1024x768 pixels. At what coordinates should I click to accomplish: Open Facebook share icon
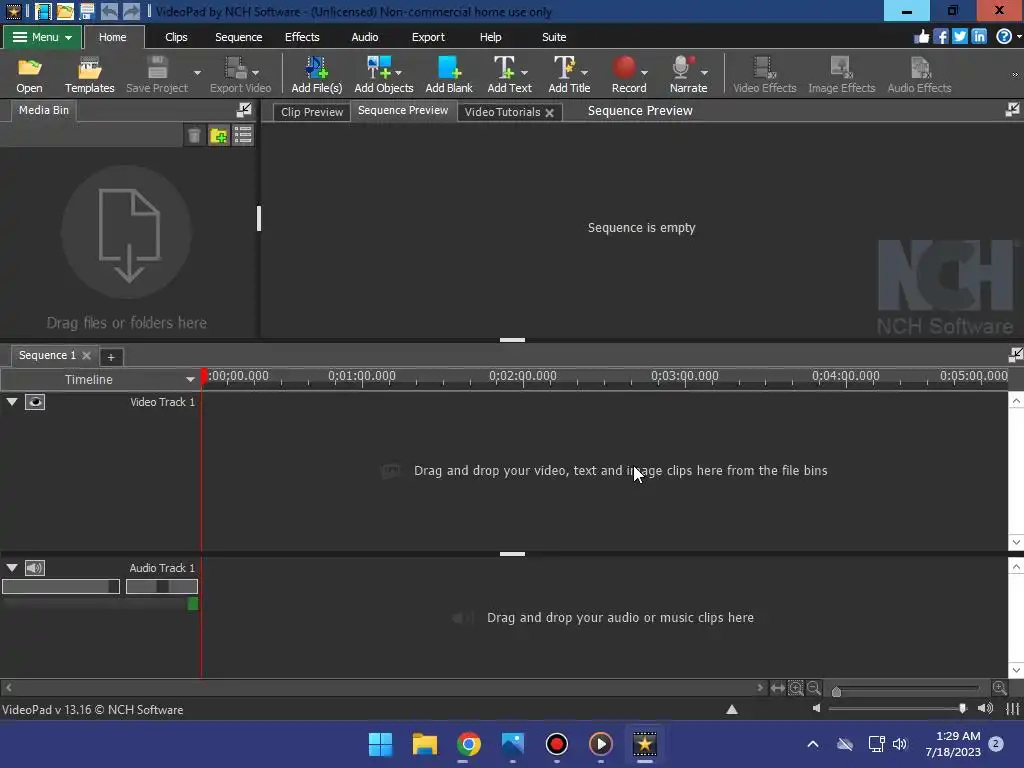tap(940, 37)
